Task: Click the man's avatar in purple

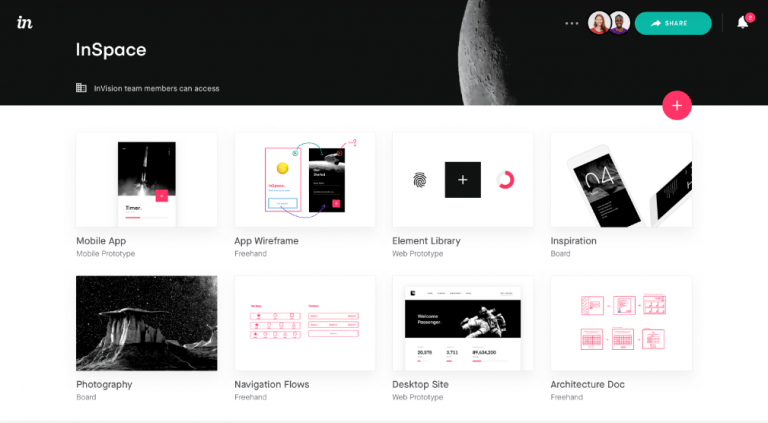Action: (620, 23)
